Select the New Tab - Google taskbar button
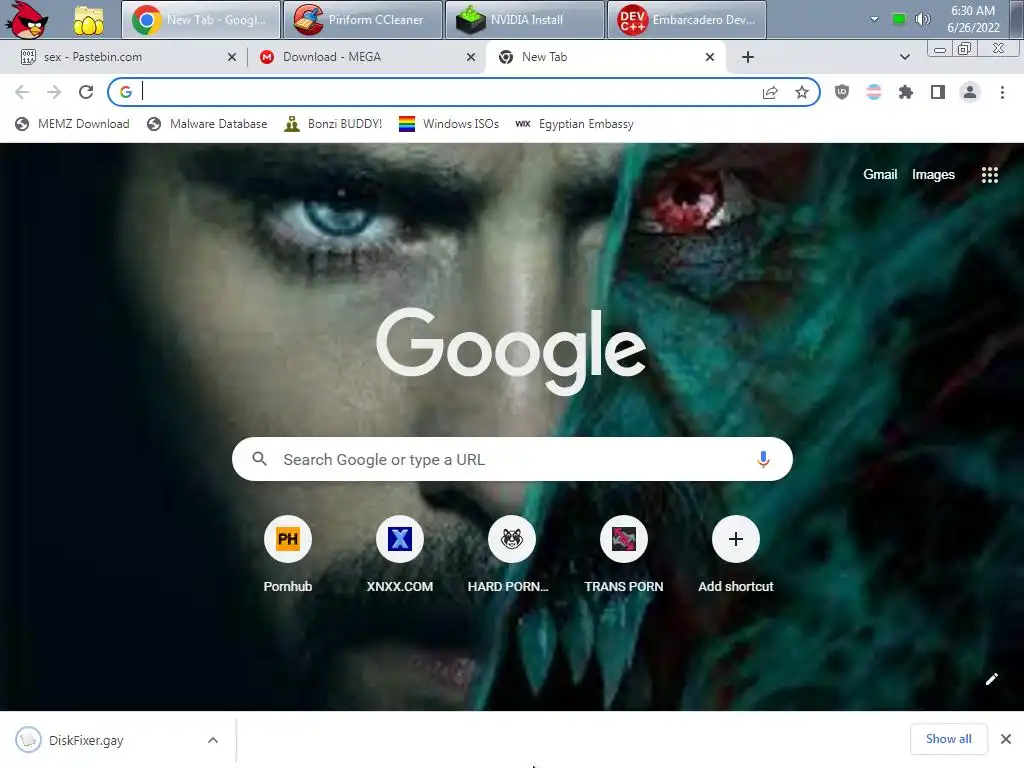 point(200,20)
